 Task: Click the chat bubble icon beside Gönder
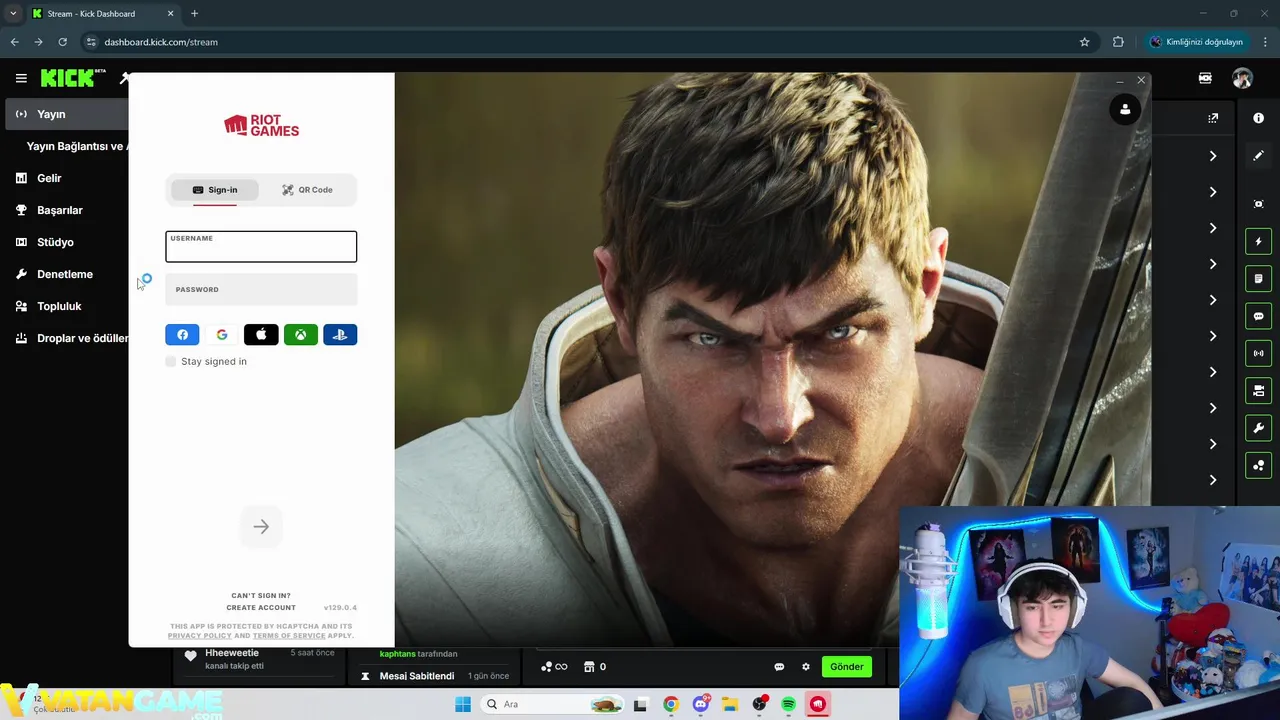[x=779, y=667]
